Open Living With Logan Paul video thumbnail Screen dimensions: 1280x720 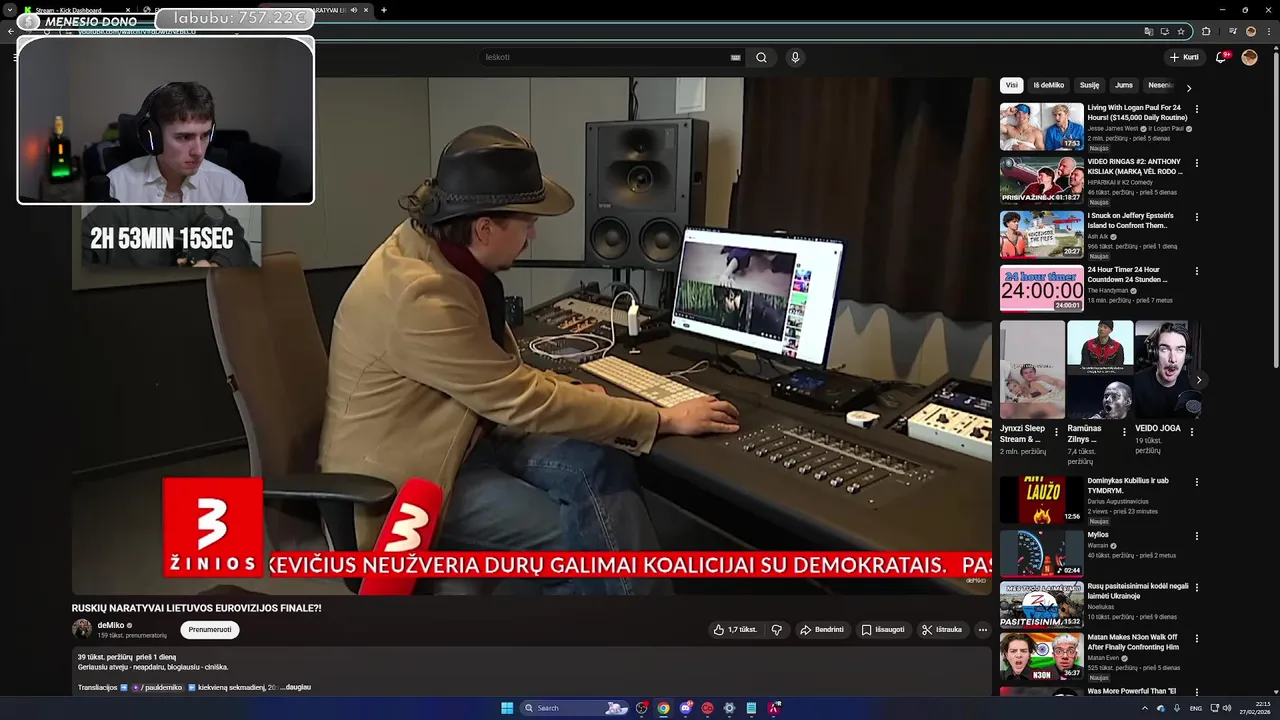click(1041, 126)
